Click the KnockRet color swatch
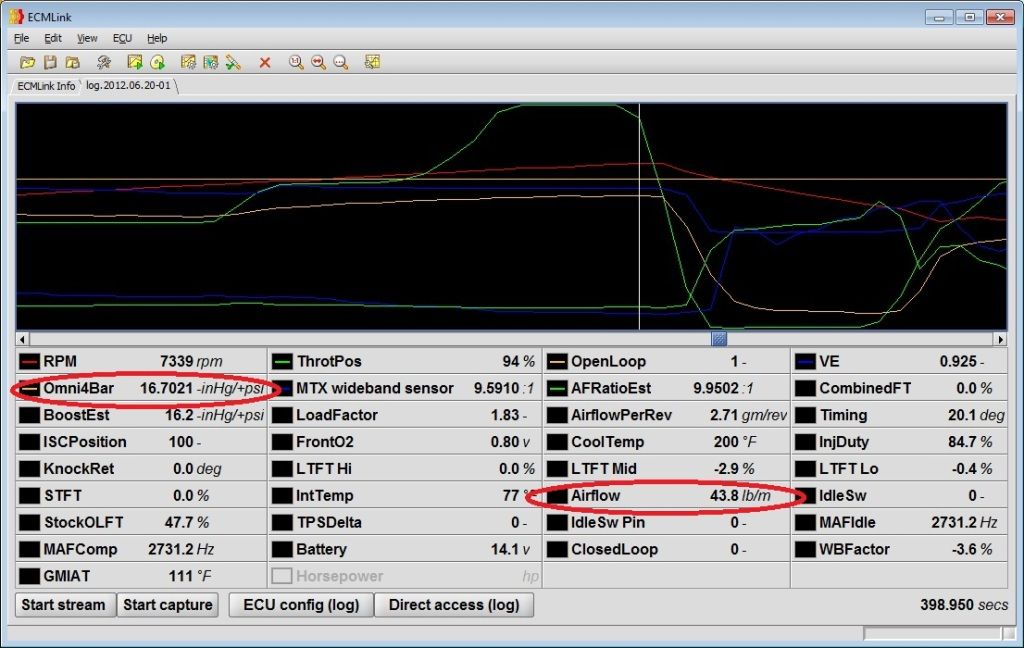This screenshot has width=1024, height=648. click(x=29, y=468)
